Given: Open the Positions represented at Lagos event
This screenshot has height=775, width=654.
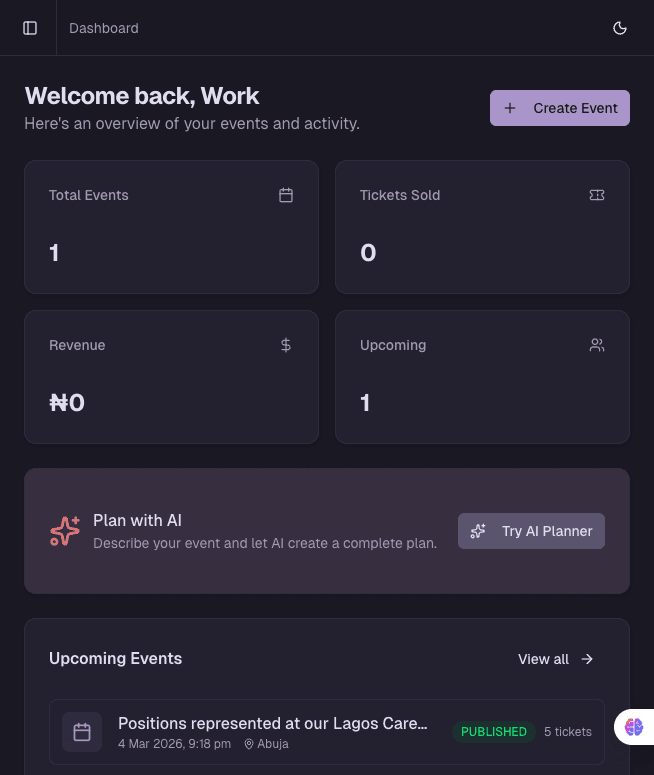Looking at the screenshot, I should 272,723.
